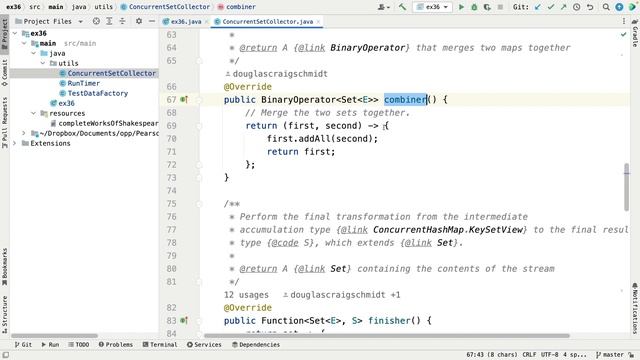Collapse utils folder tree node
The height and width of the screenshot is (360, 640).
(x=43, y=63)
